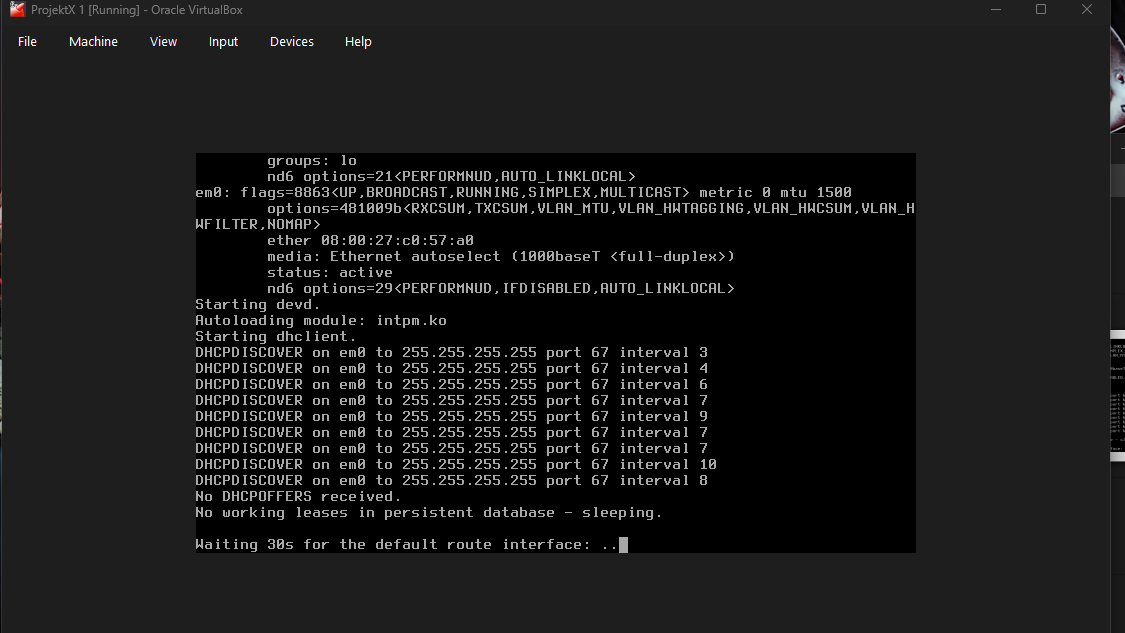
Task: Open the Machine menu
Action: click(93, 41)
